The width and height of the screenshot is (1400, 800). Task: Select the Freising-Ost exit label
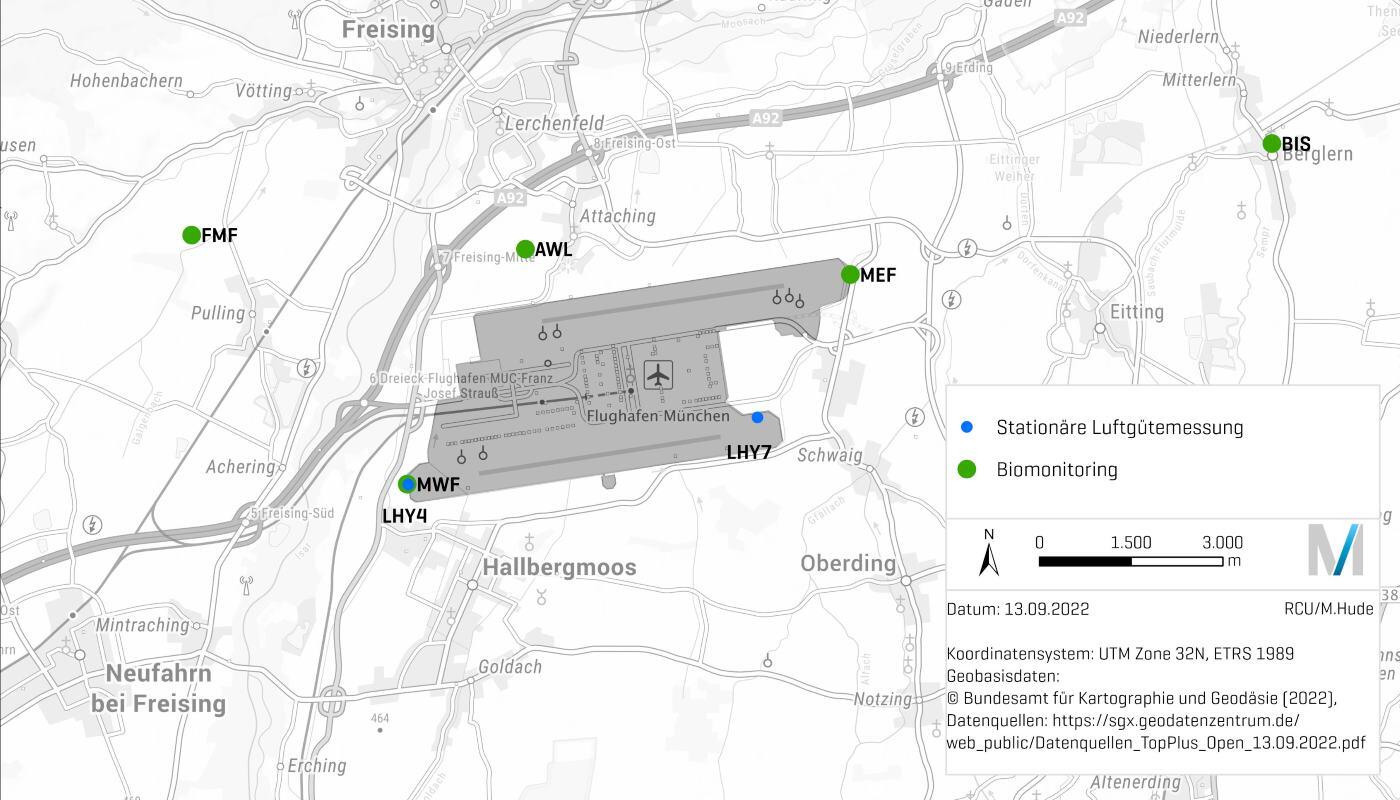[634, 143]
